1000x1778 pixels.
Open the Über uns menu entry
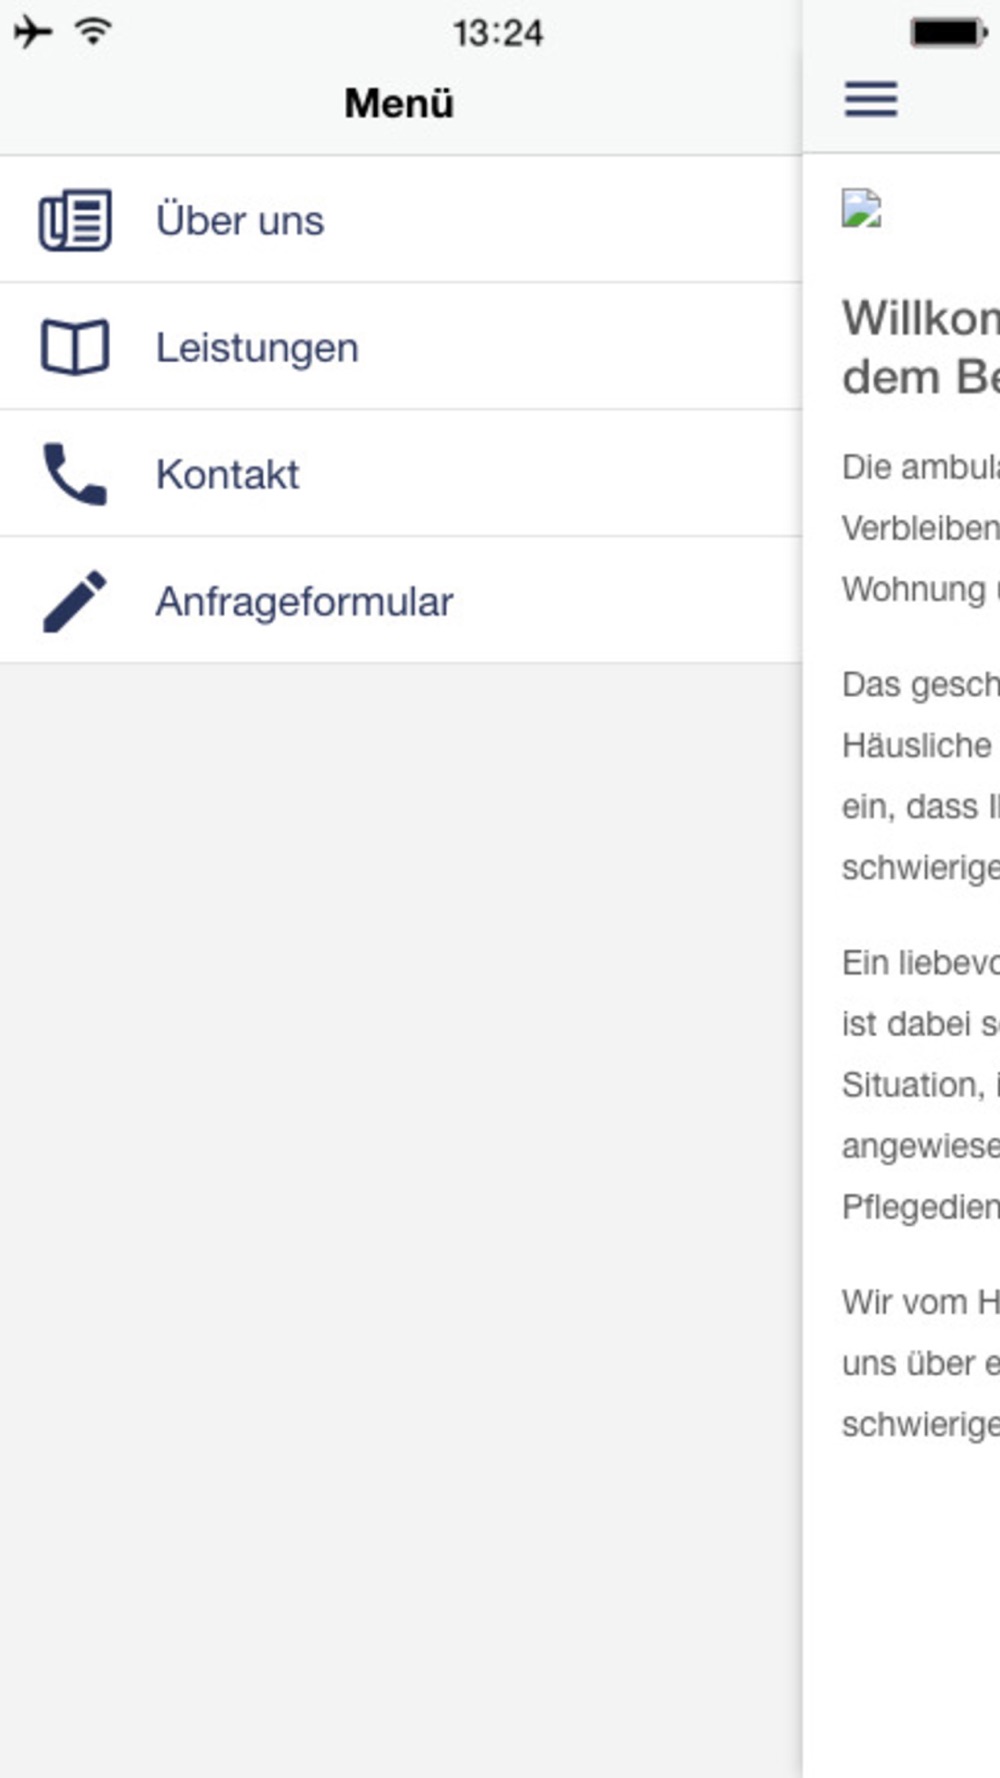click(x=400, y=219)
